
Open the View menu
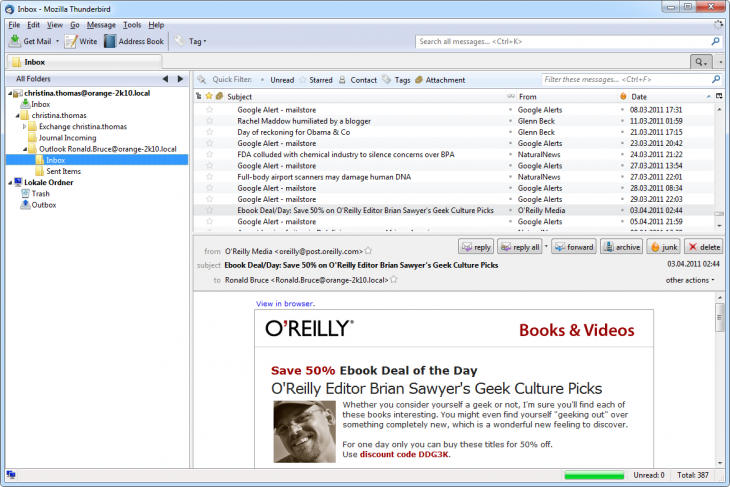[54, 25]
